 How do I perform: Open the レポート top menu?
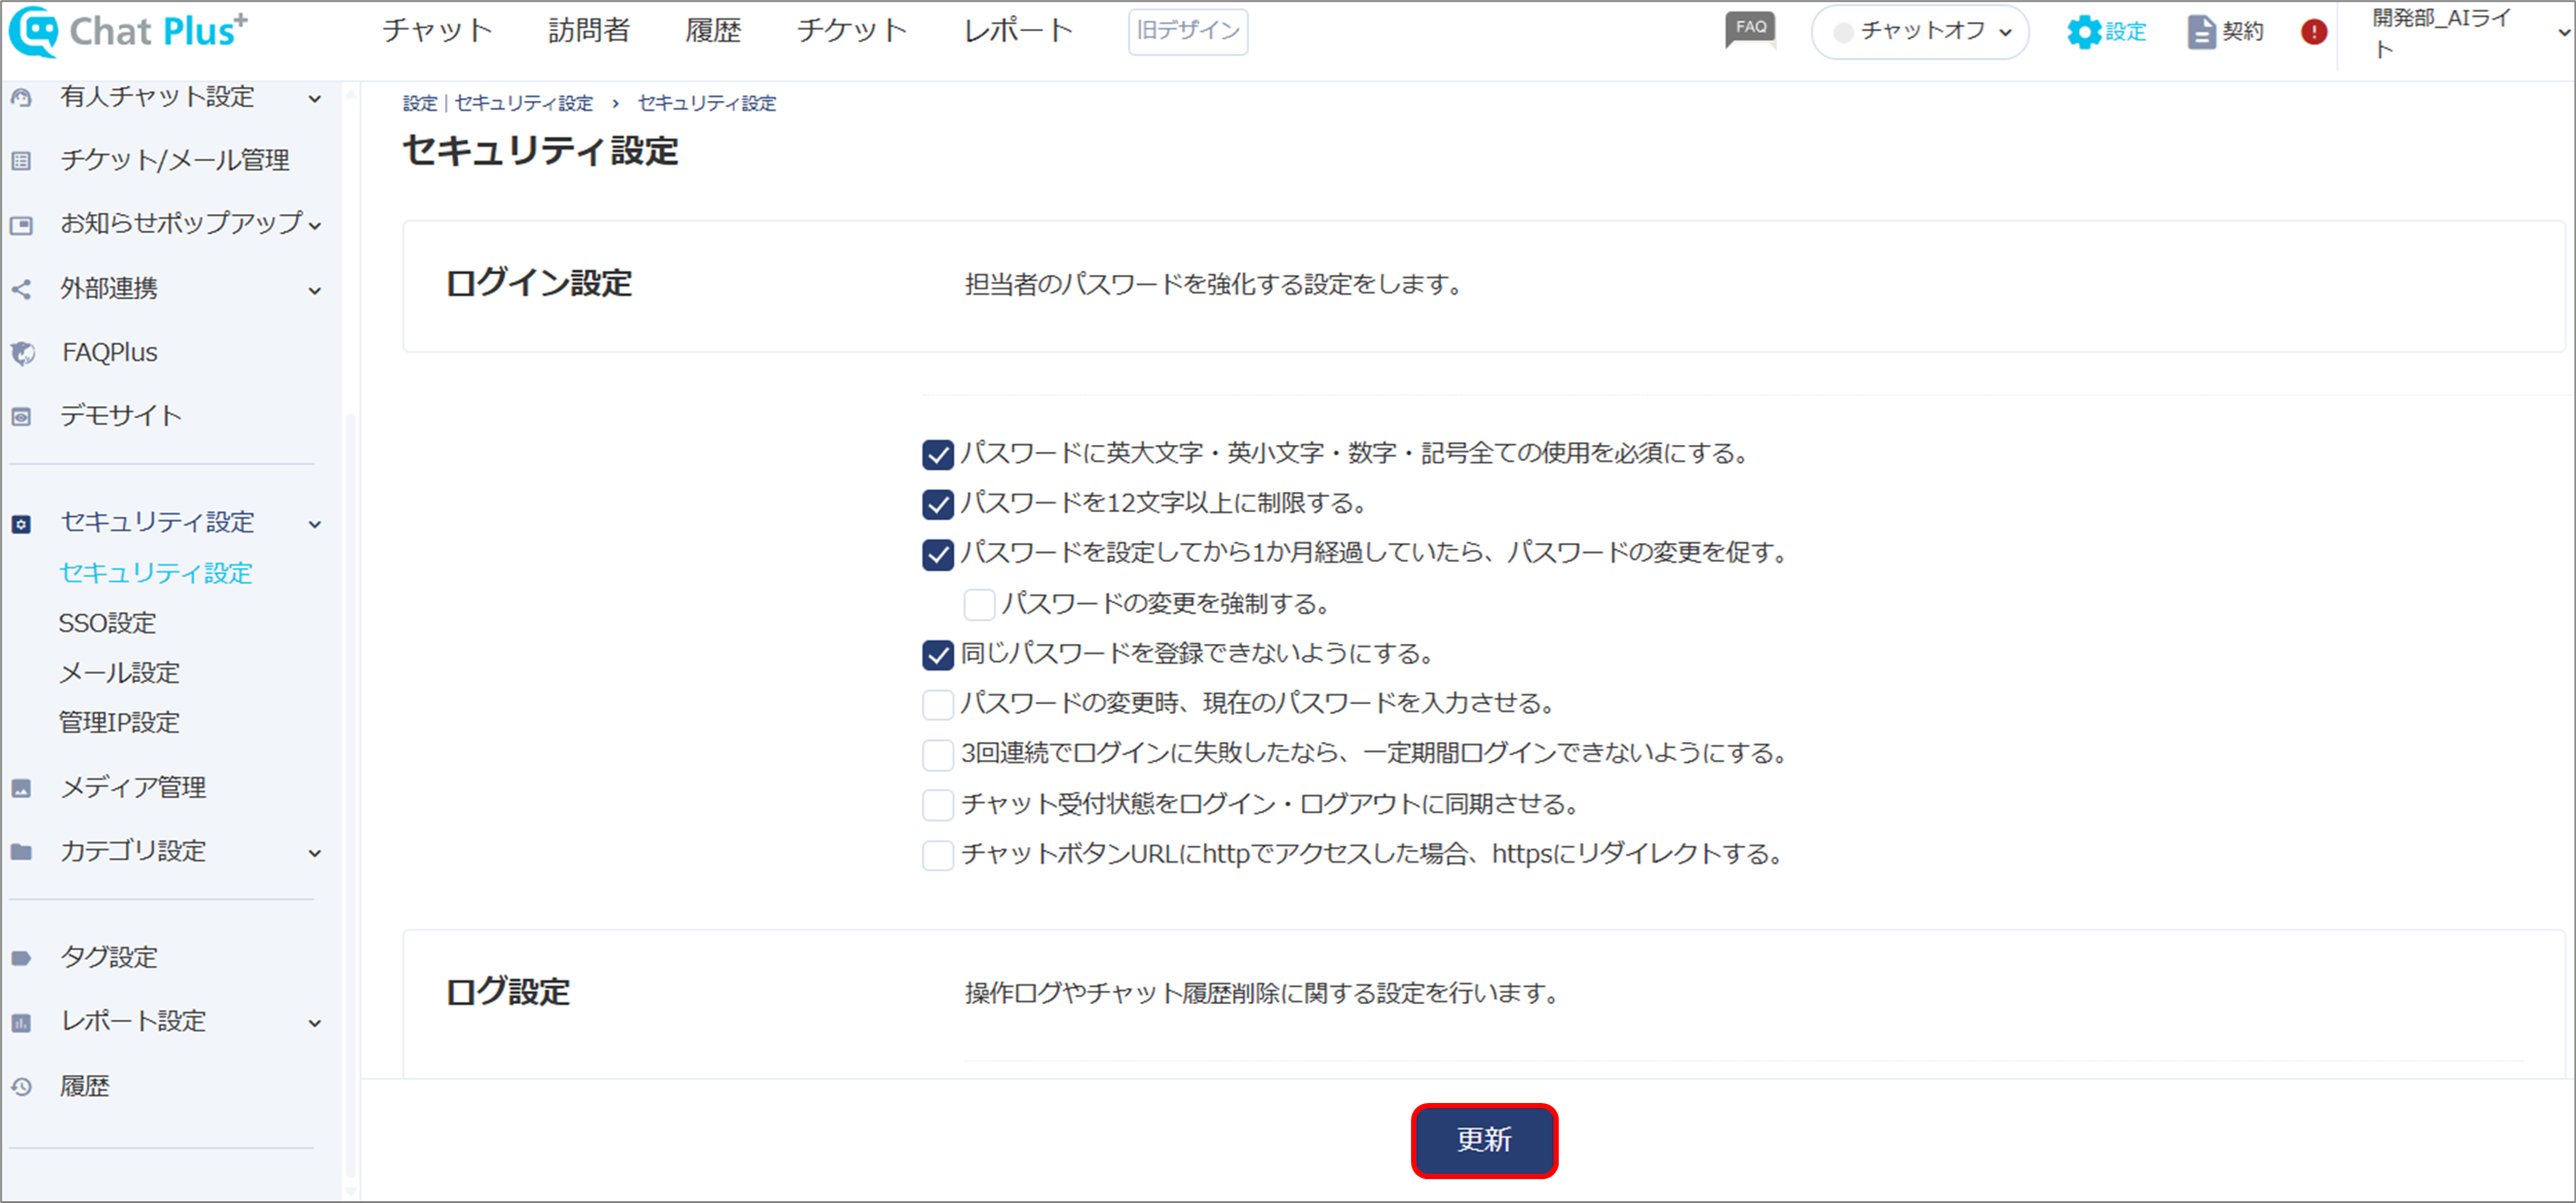[x=1018, y=31]
